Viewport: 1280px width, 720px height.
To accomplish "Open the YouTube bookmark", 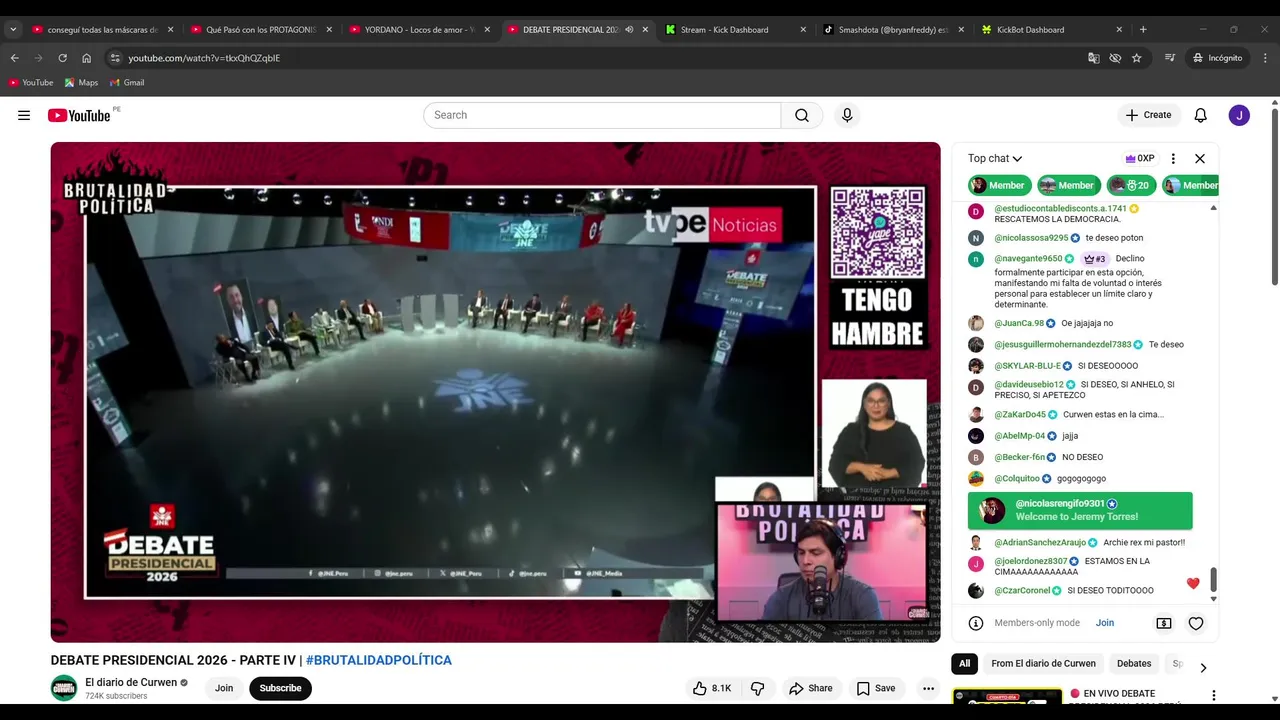I will click(x=31, y=82).
